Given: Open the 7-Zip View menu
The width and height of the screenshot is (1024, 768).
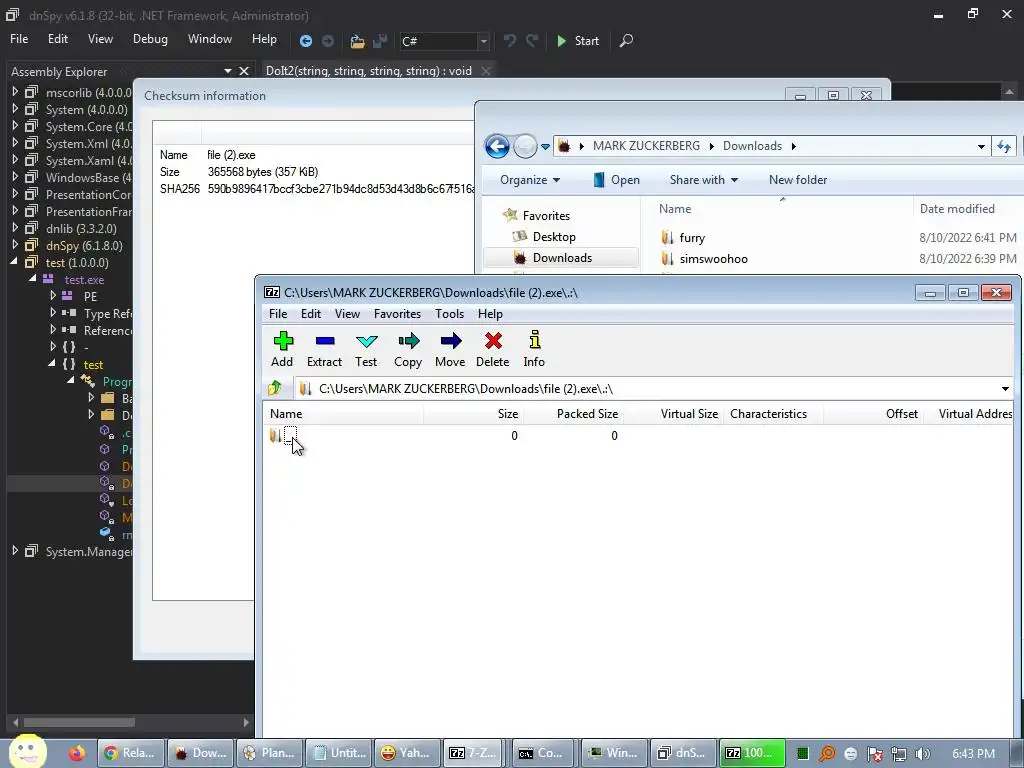Looking at the screenshot, I should click(x=347, y=313).
